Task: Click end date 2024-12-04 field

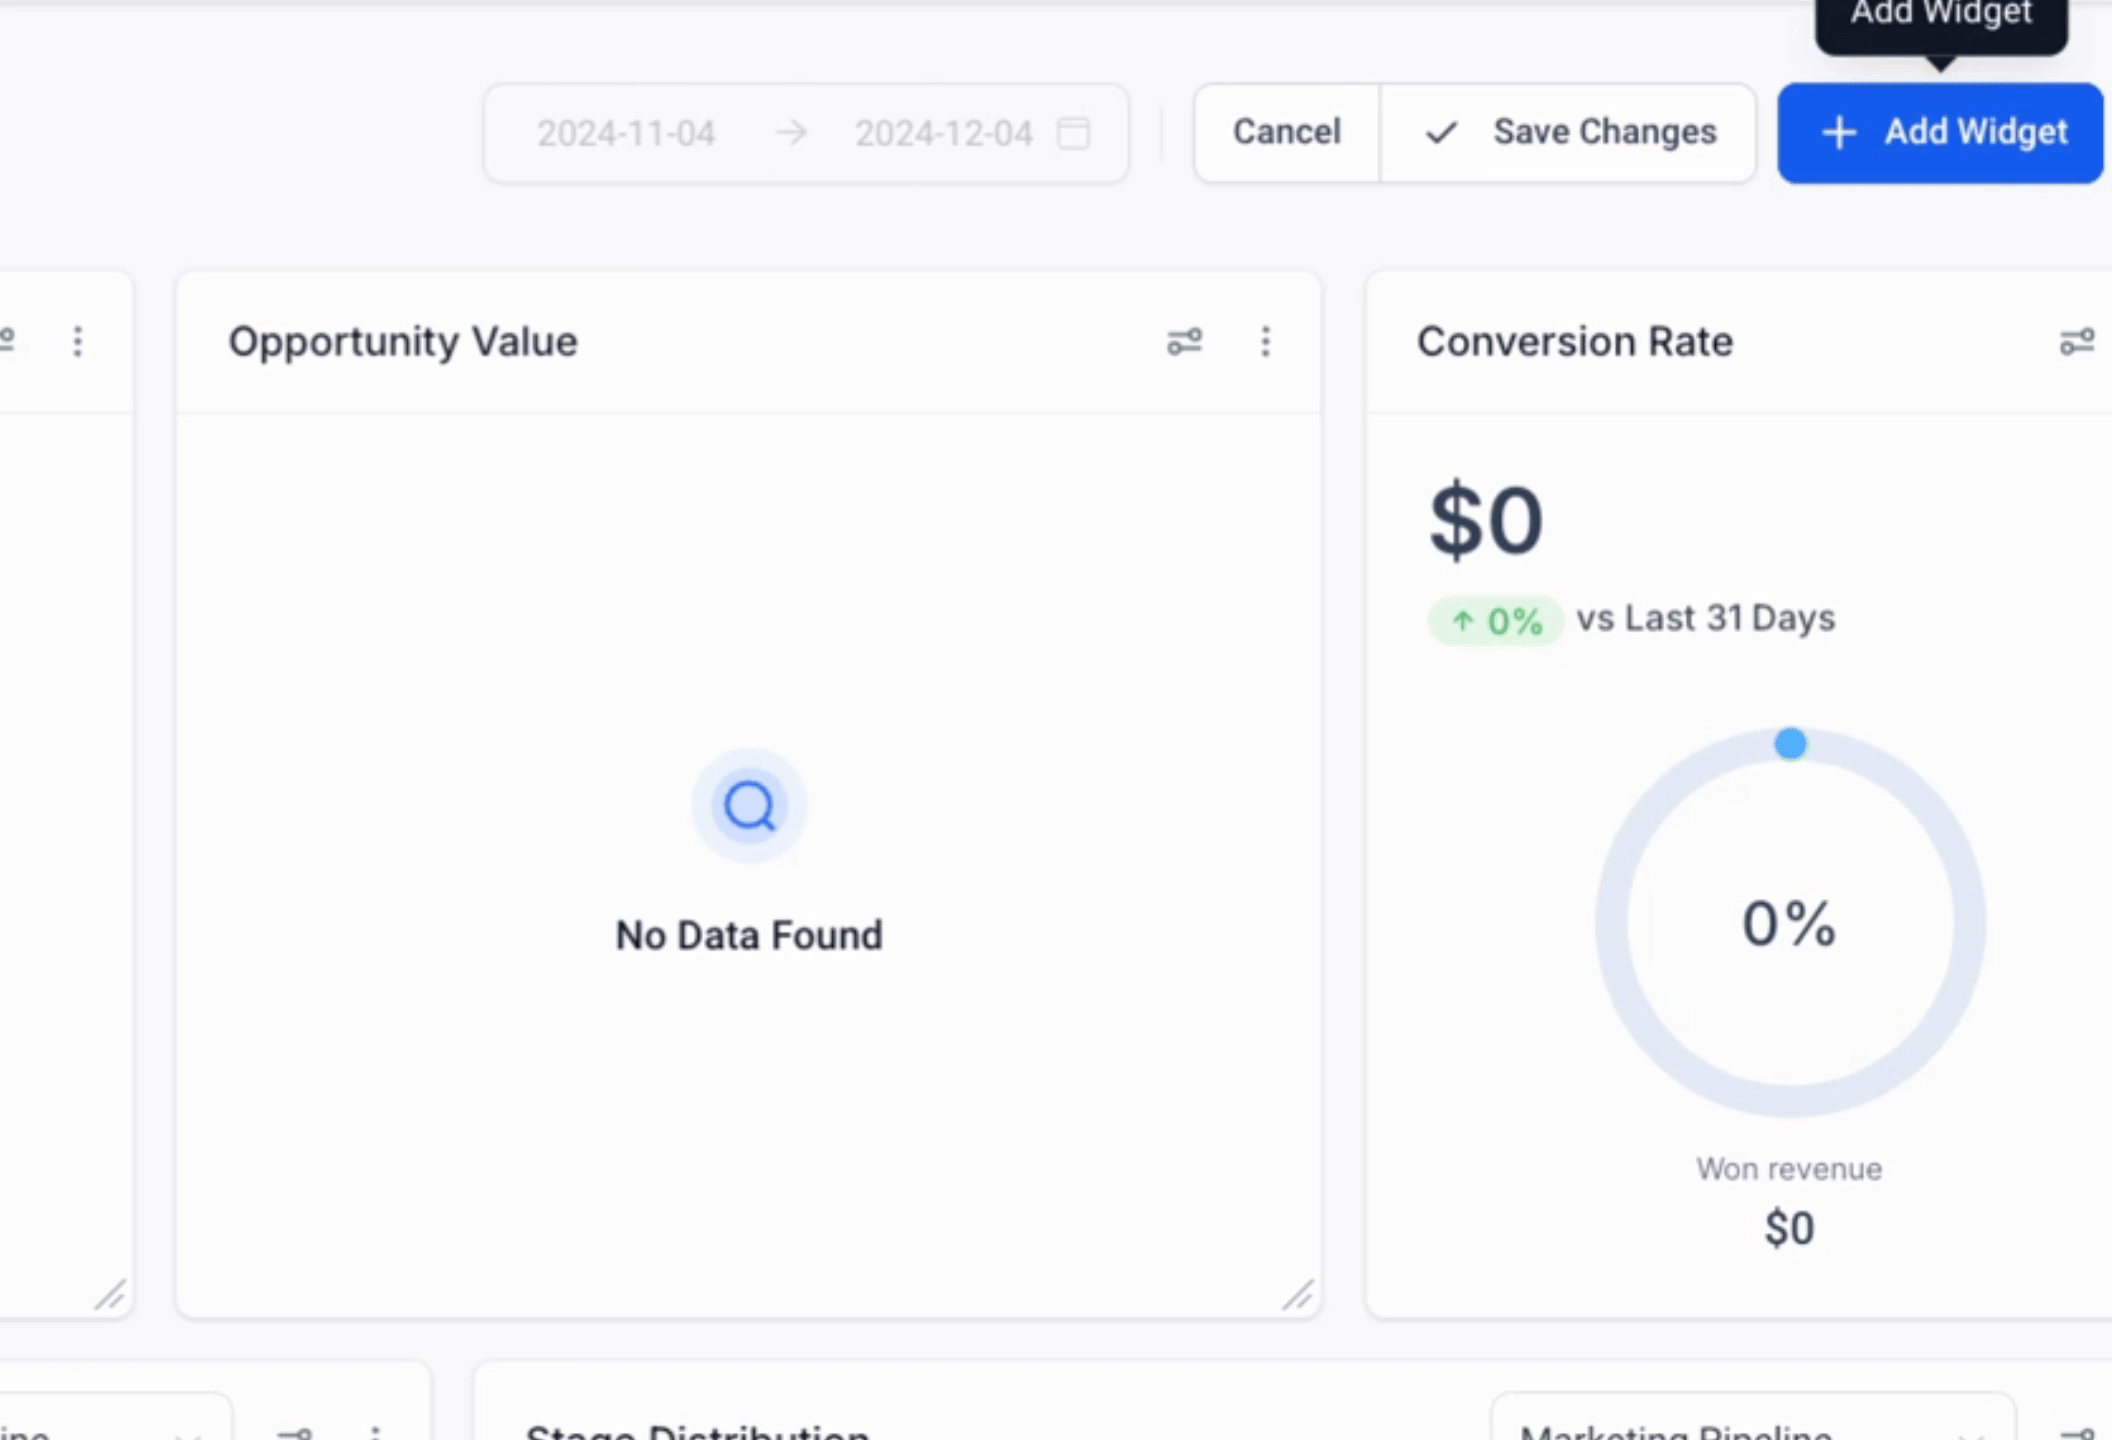Action: (943, 133)
